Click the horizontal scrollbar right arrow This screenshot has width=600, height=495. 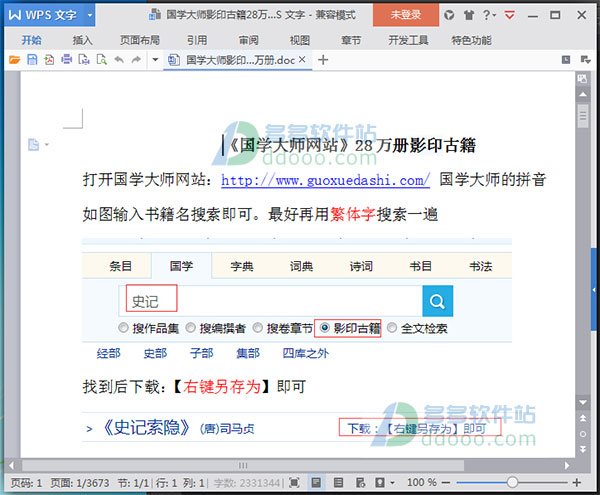coord(567,466)
